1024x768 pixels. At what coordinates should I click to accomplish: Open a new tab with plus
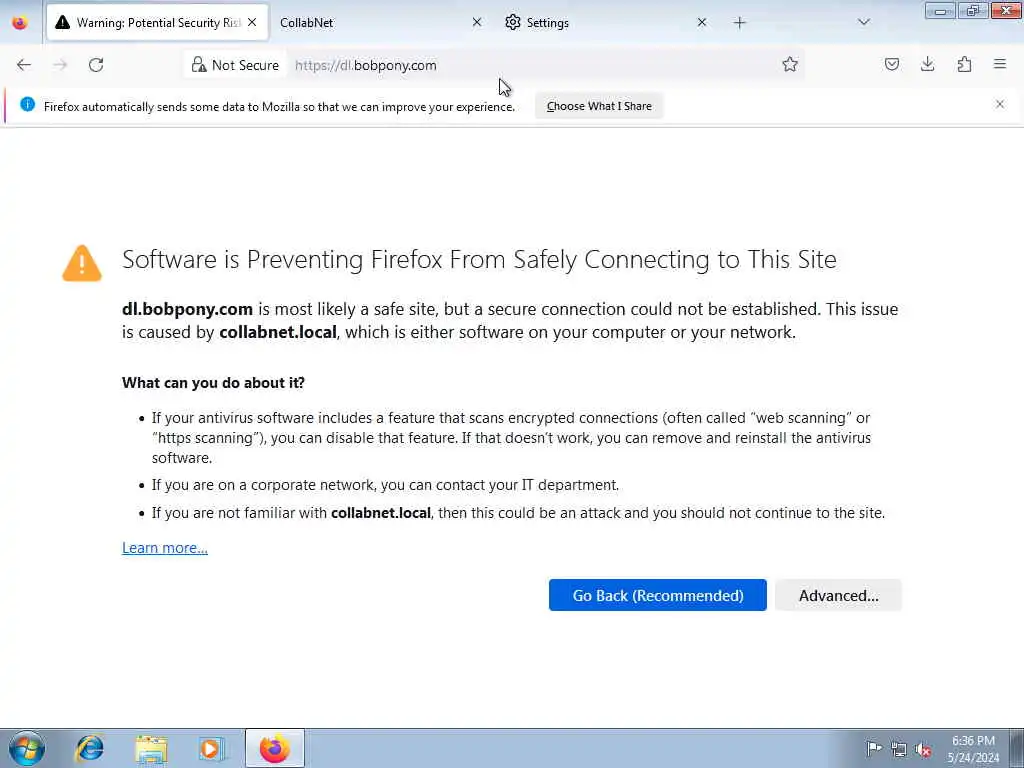tap(739, 23)
